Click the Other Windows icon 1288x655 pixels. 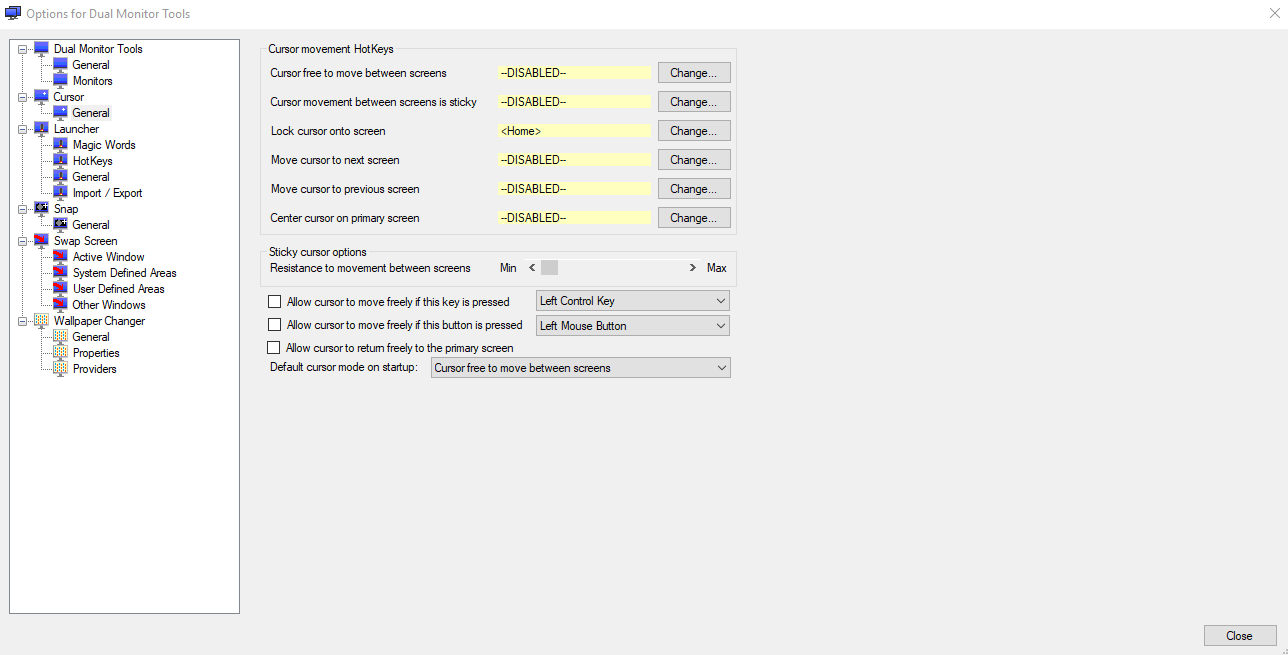60,305
